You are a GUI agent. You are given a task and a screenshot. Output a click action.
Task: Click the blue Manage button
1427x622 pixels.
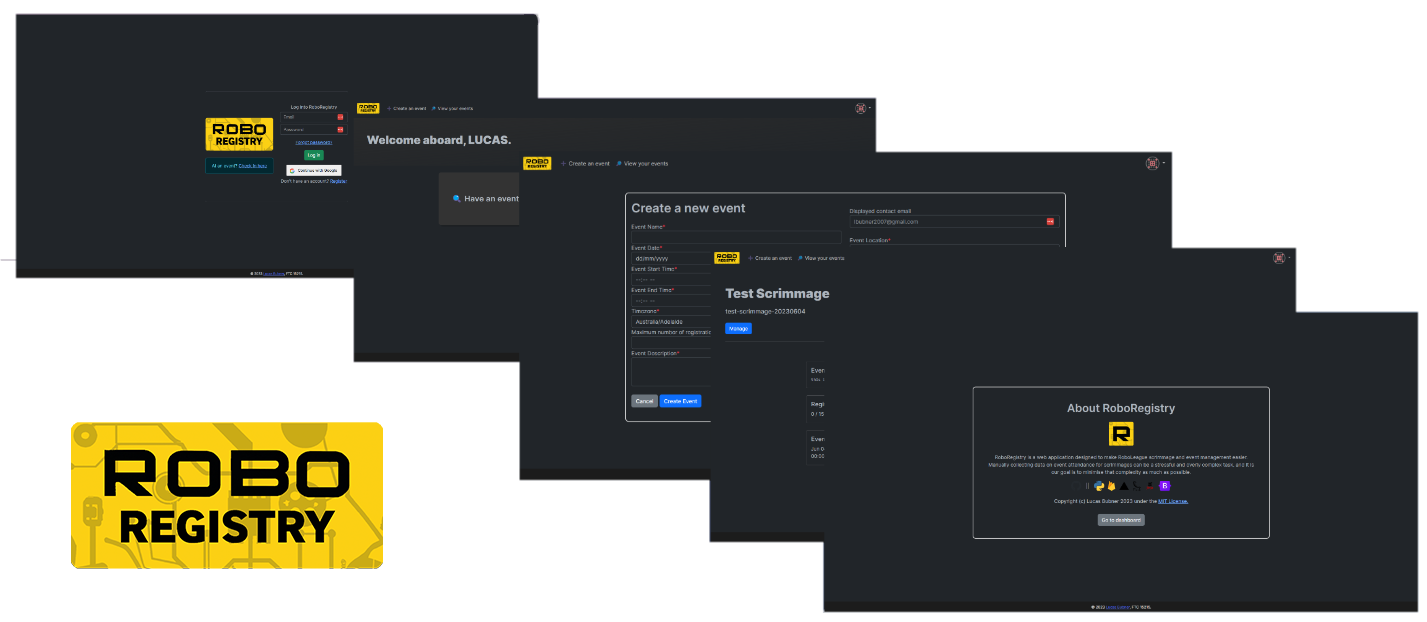point(738,328)
